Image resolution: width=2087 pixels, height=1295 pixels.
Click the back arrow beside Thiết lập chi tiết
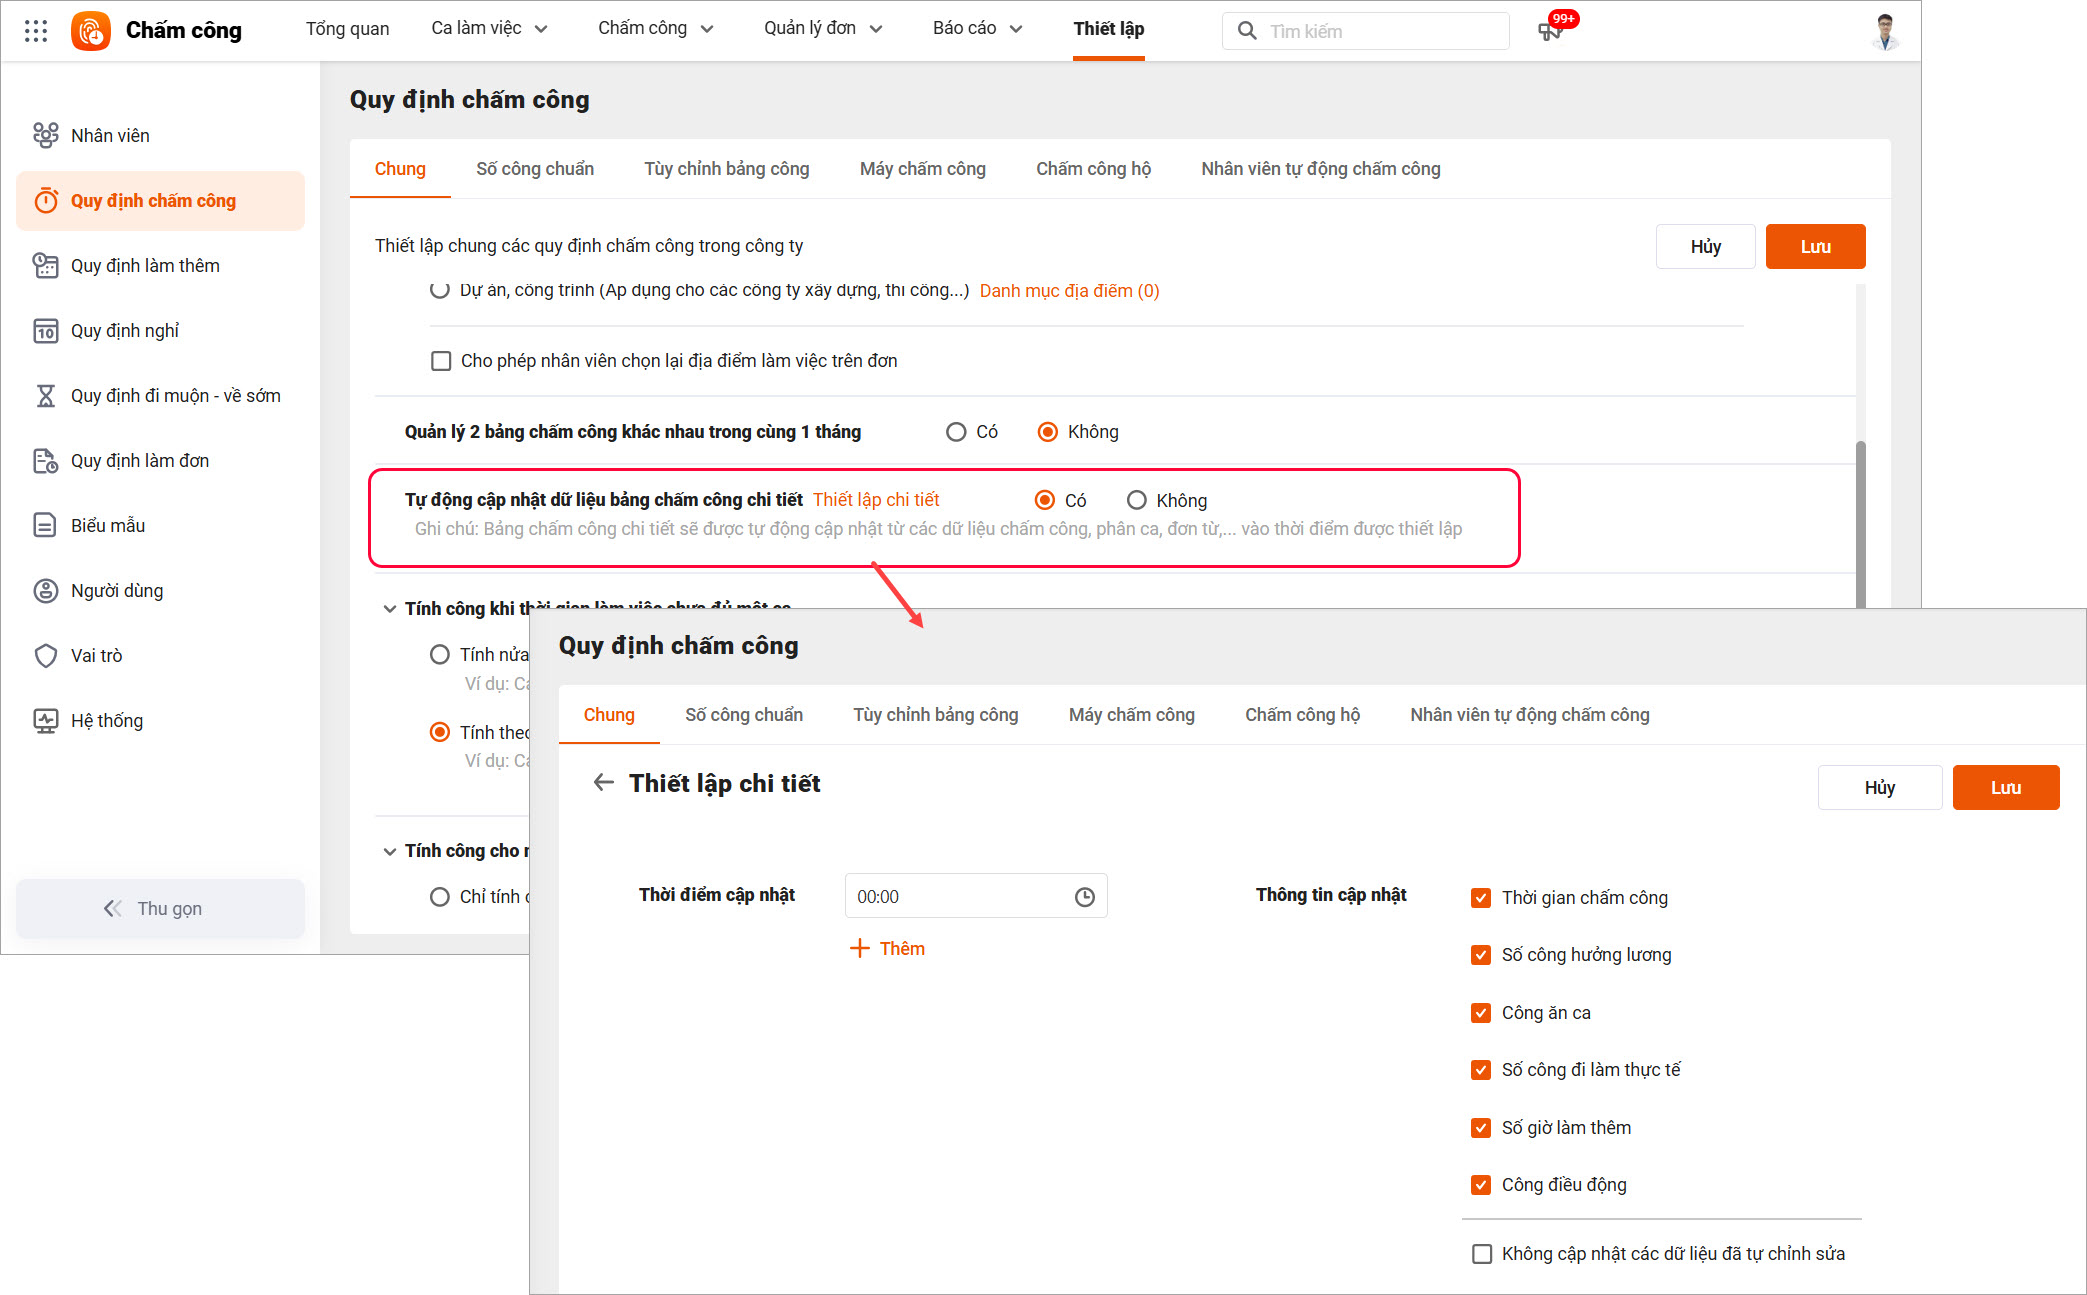(603, 783)
